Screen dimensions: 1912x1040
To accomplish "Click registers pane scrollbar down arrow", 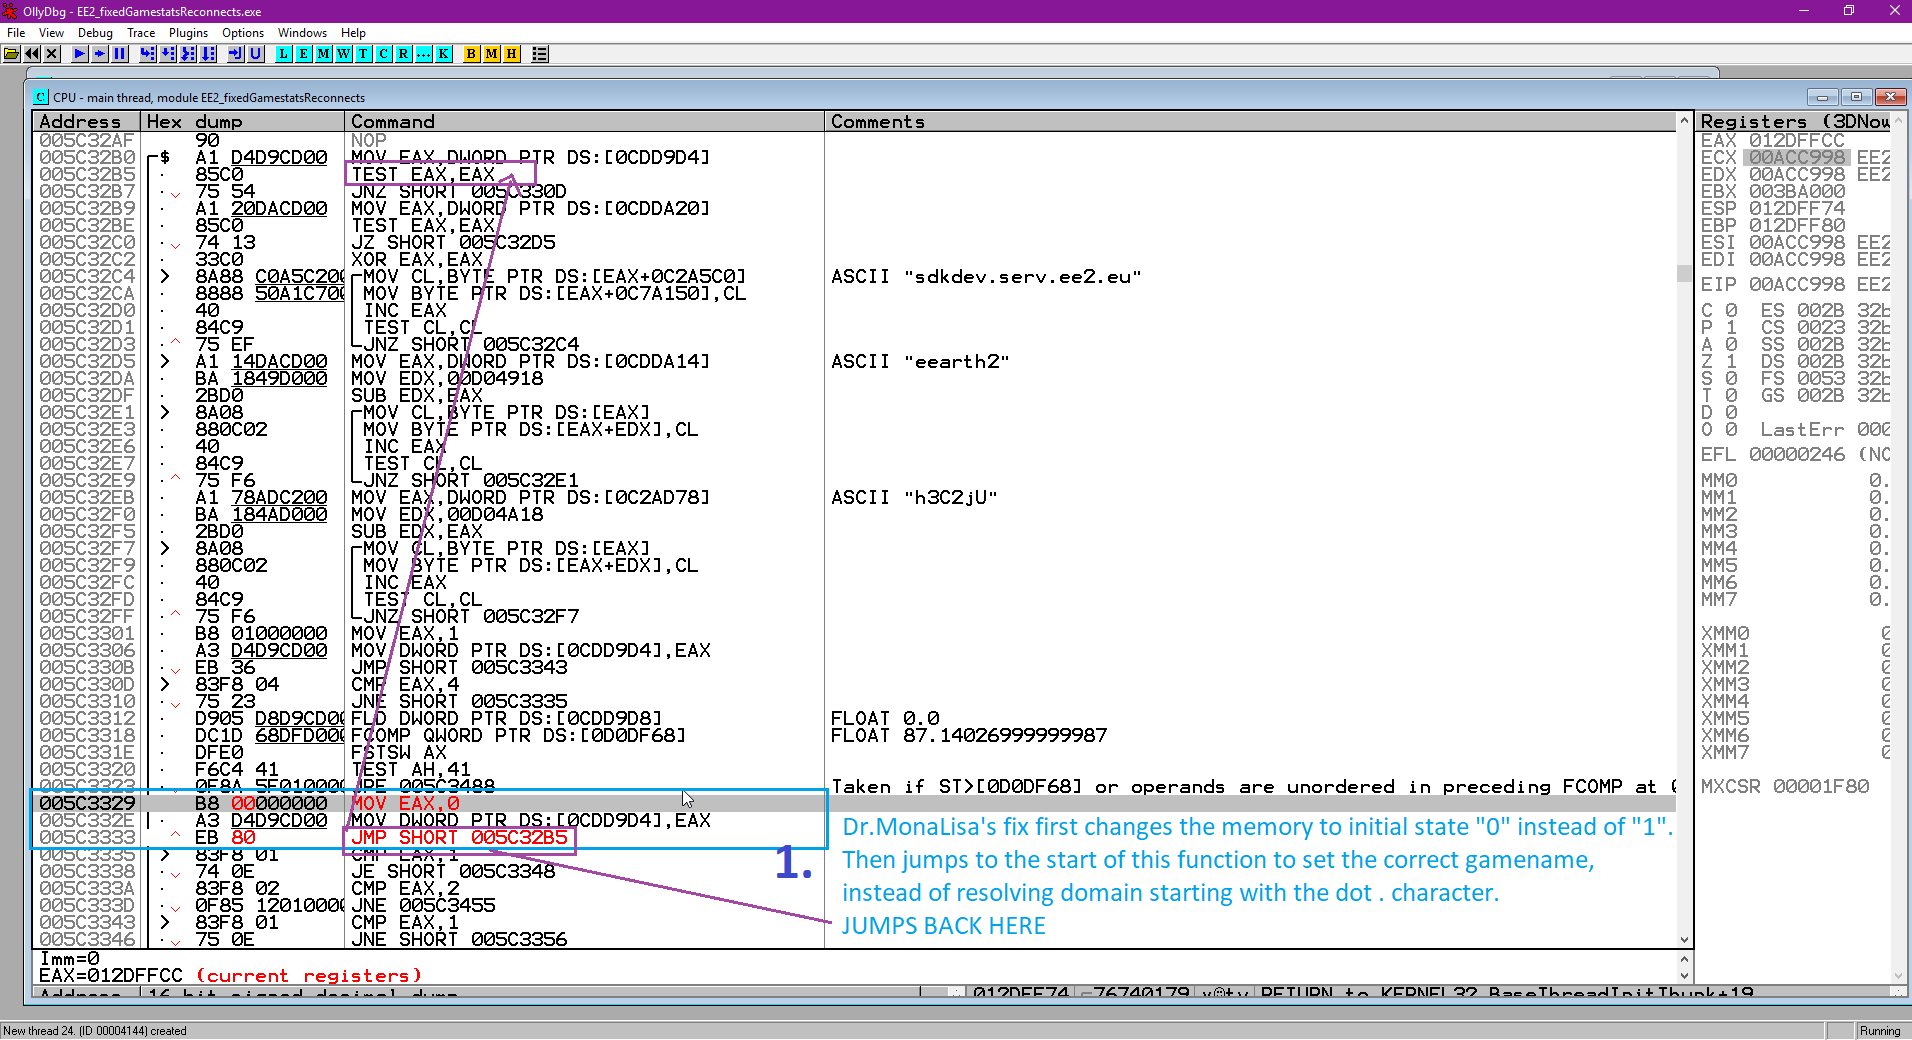I will 1899,976.
